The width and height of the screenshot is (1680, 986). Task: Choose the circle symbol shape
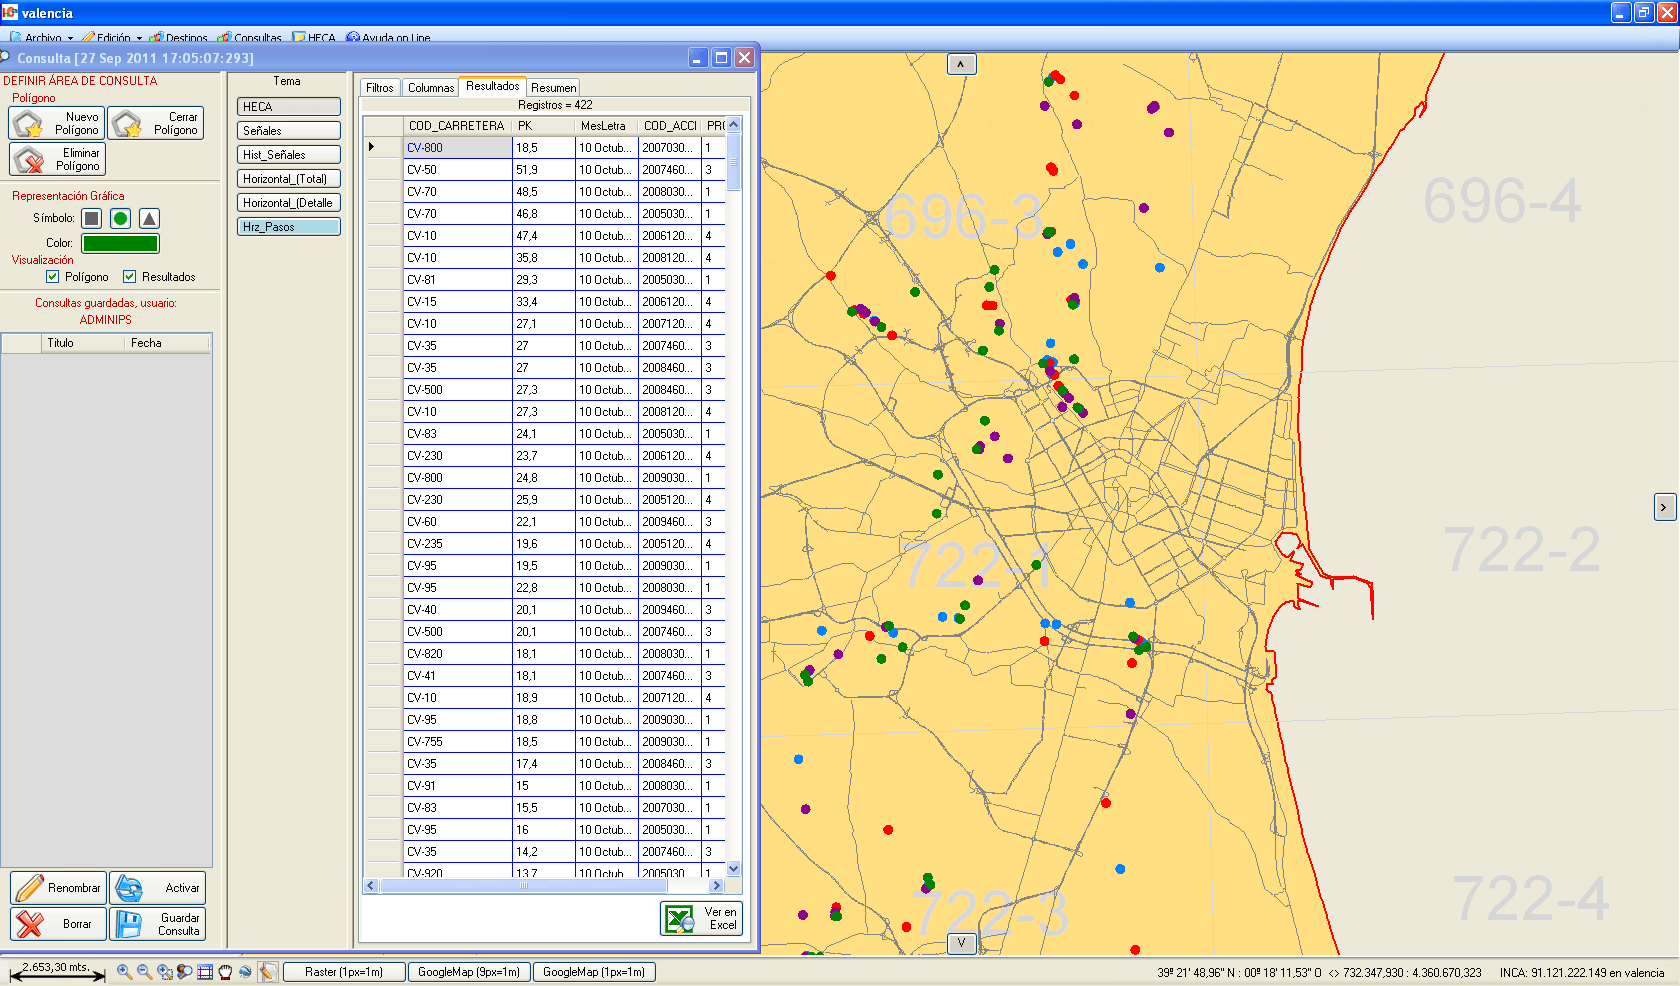120,218
